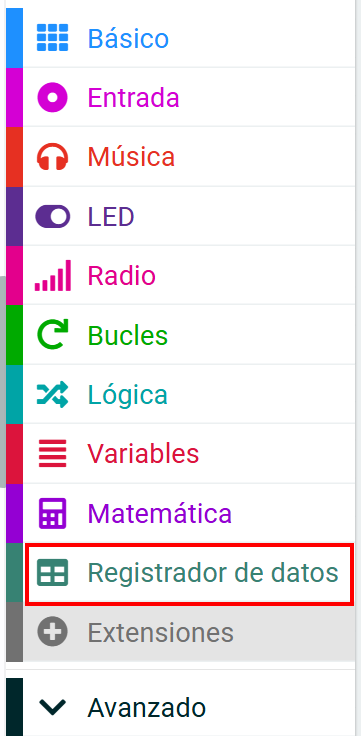
Task: Click the Música headphones icon
Action: 53,156
